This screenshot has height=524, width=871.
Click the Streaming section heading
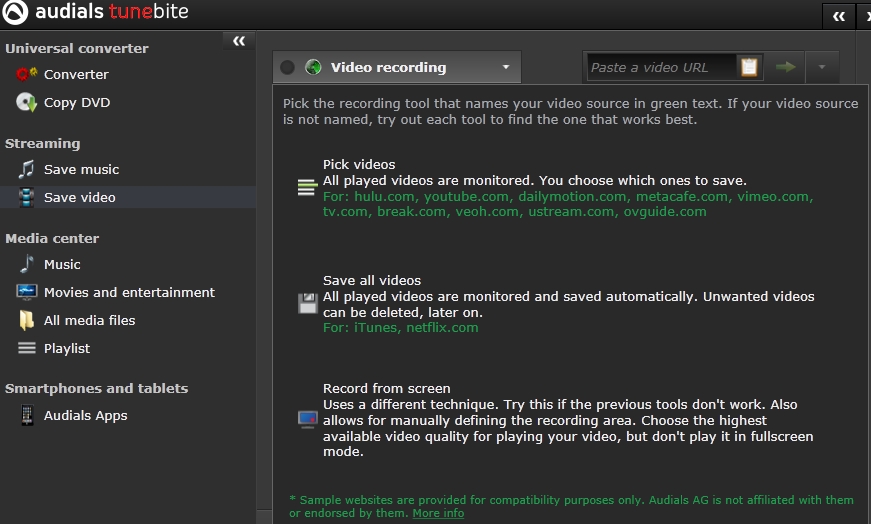(43, 143)
